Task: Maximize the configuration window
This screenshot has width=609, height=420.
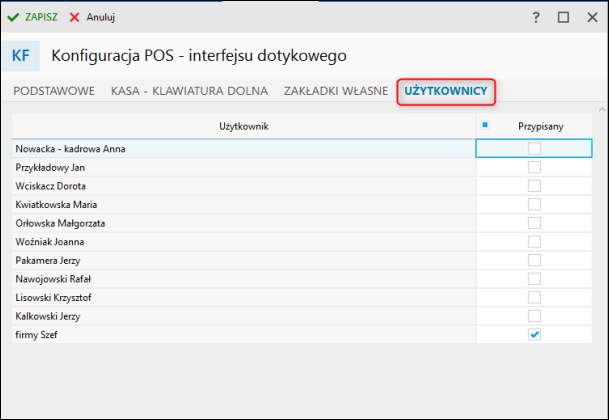Action: (563, 17)
